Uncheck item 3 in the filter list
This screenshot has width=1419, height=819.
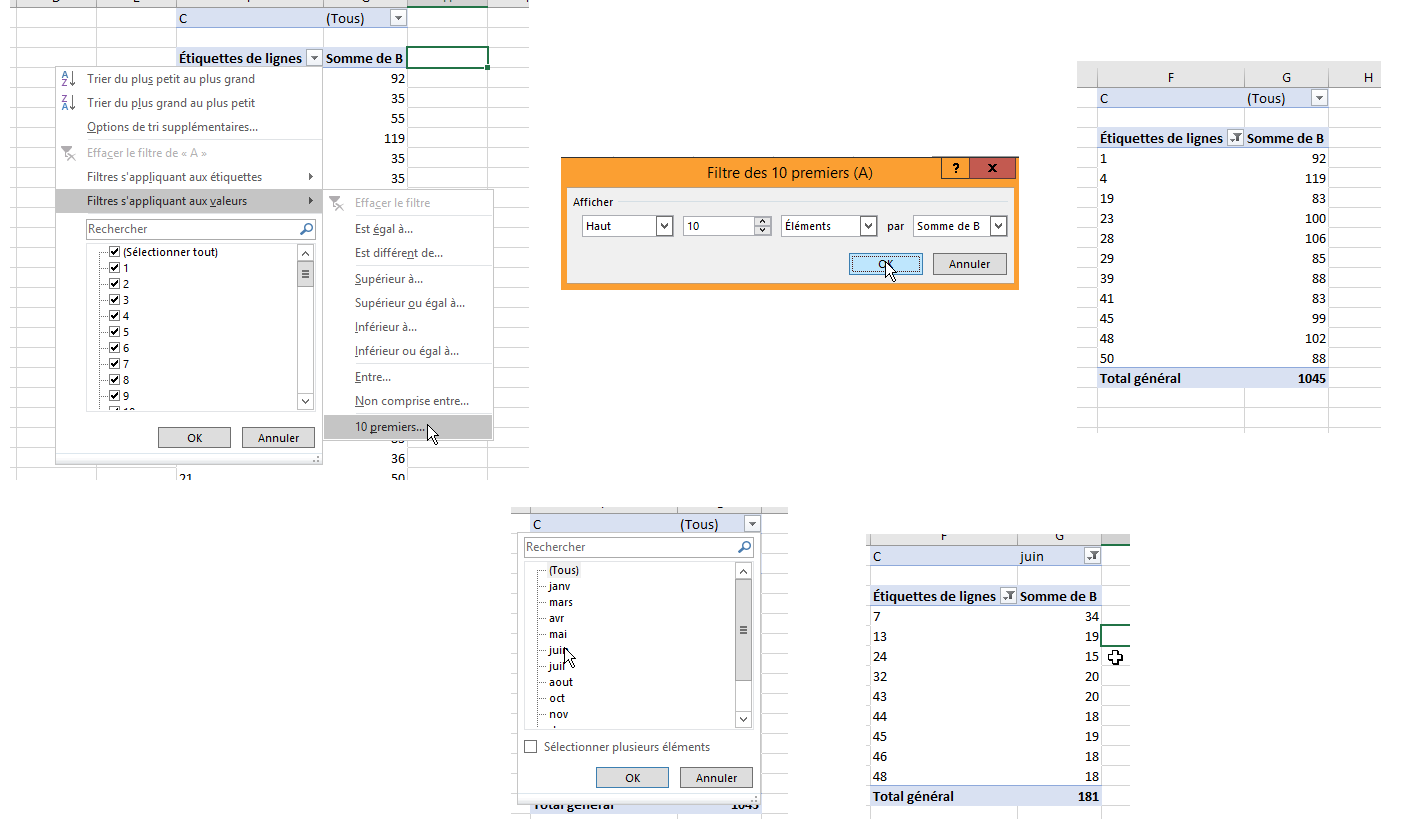click(115, 300)
